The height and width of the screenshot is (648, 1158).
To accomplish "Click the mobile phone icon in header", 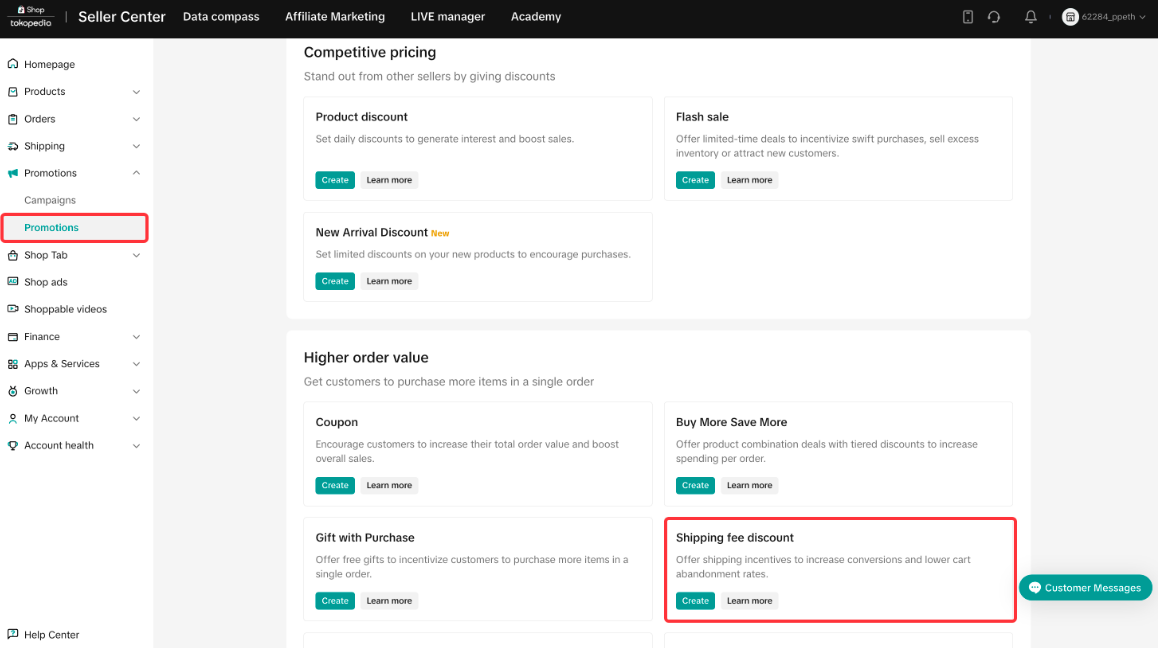I will tap(967, 17).
